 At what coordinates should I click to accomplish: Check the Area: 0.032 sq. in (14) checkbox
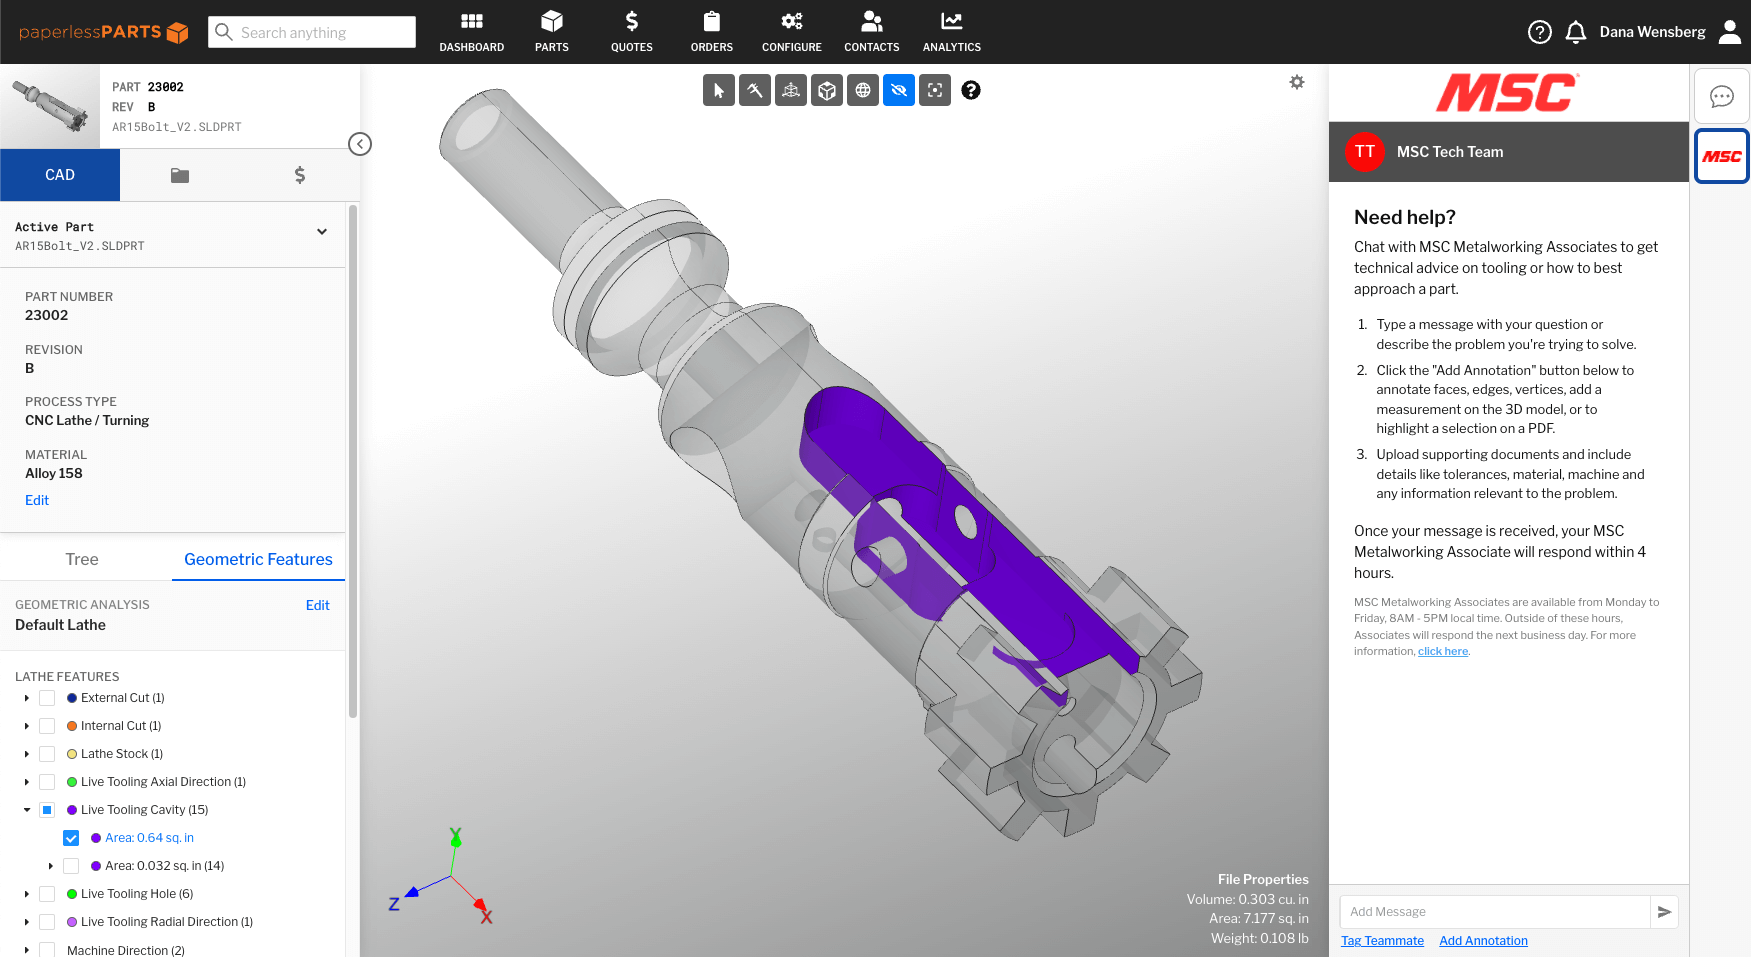coord(71,866)
